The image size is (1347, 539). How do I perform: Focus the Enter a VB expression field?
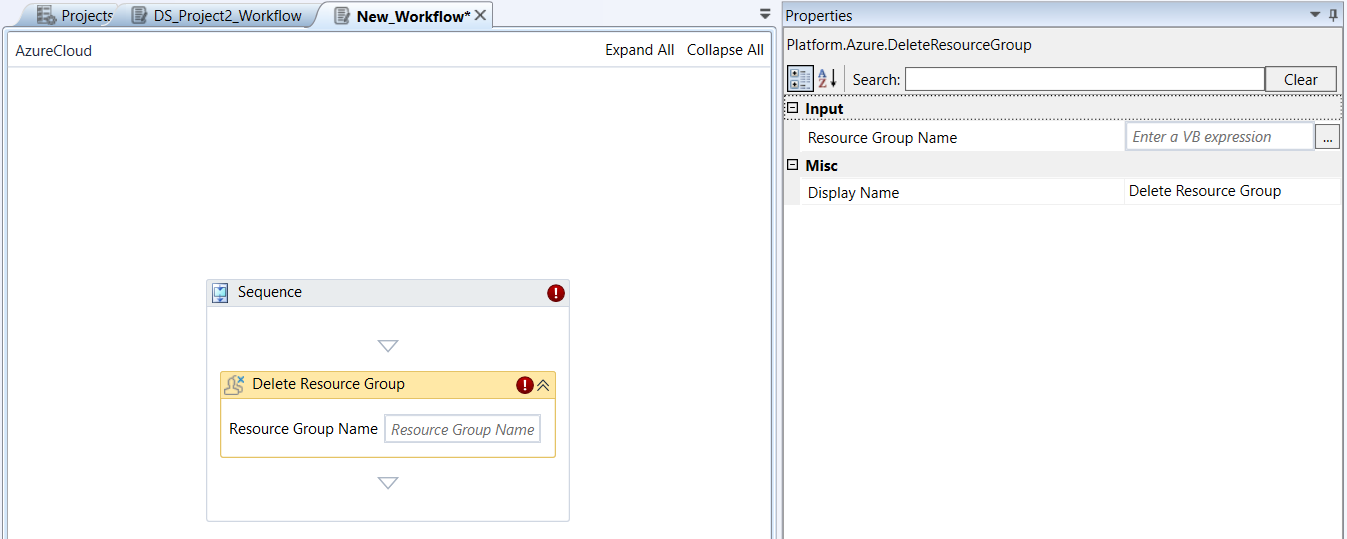(x=1219, y=137)
